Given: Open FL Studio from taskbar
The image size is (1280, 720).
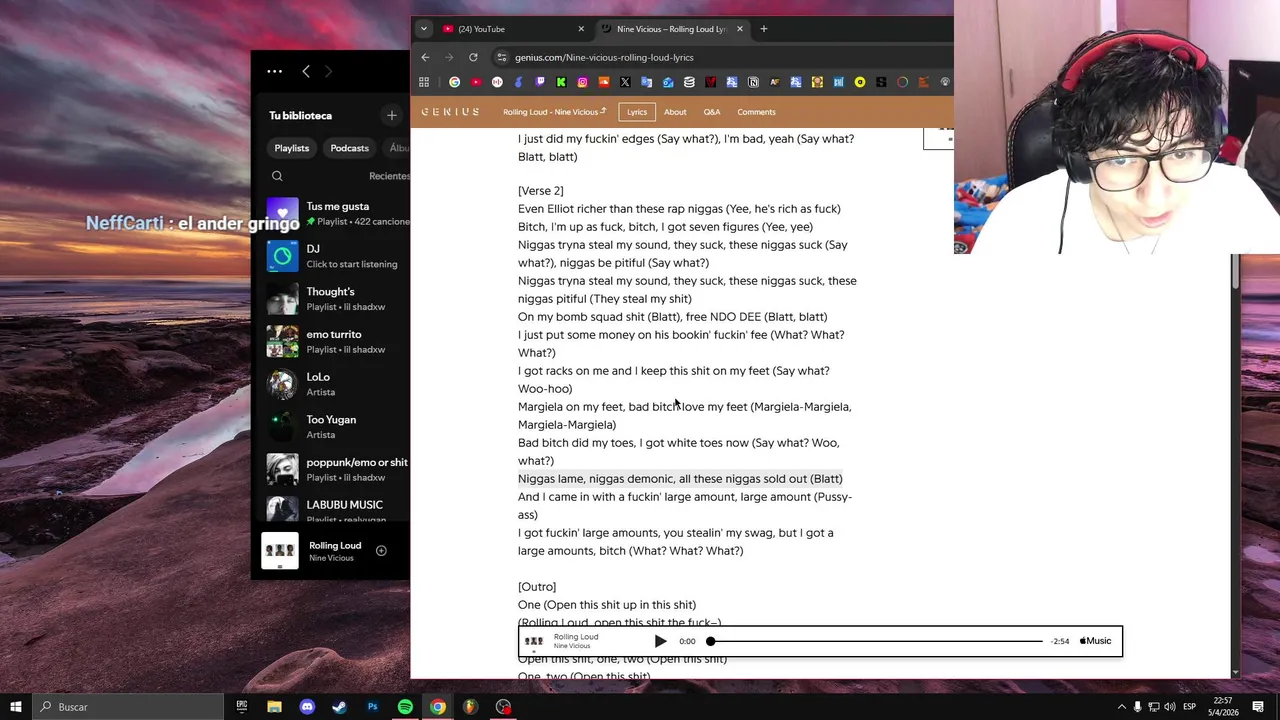Looking at the screenshot, I should 470,707.
